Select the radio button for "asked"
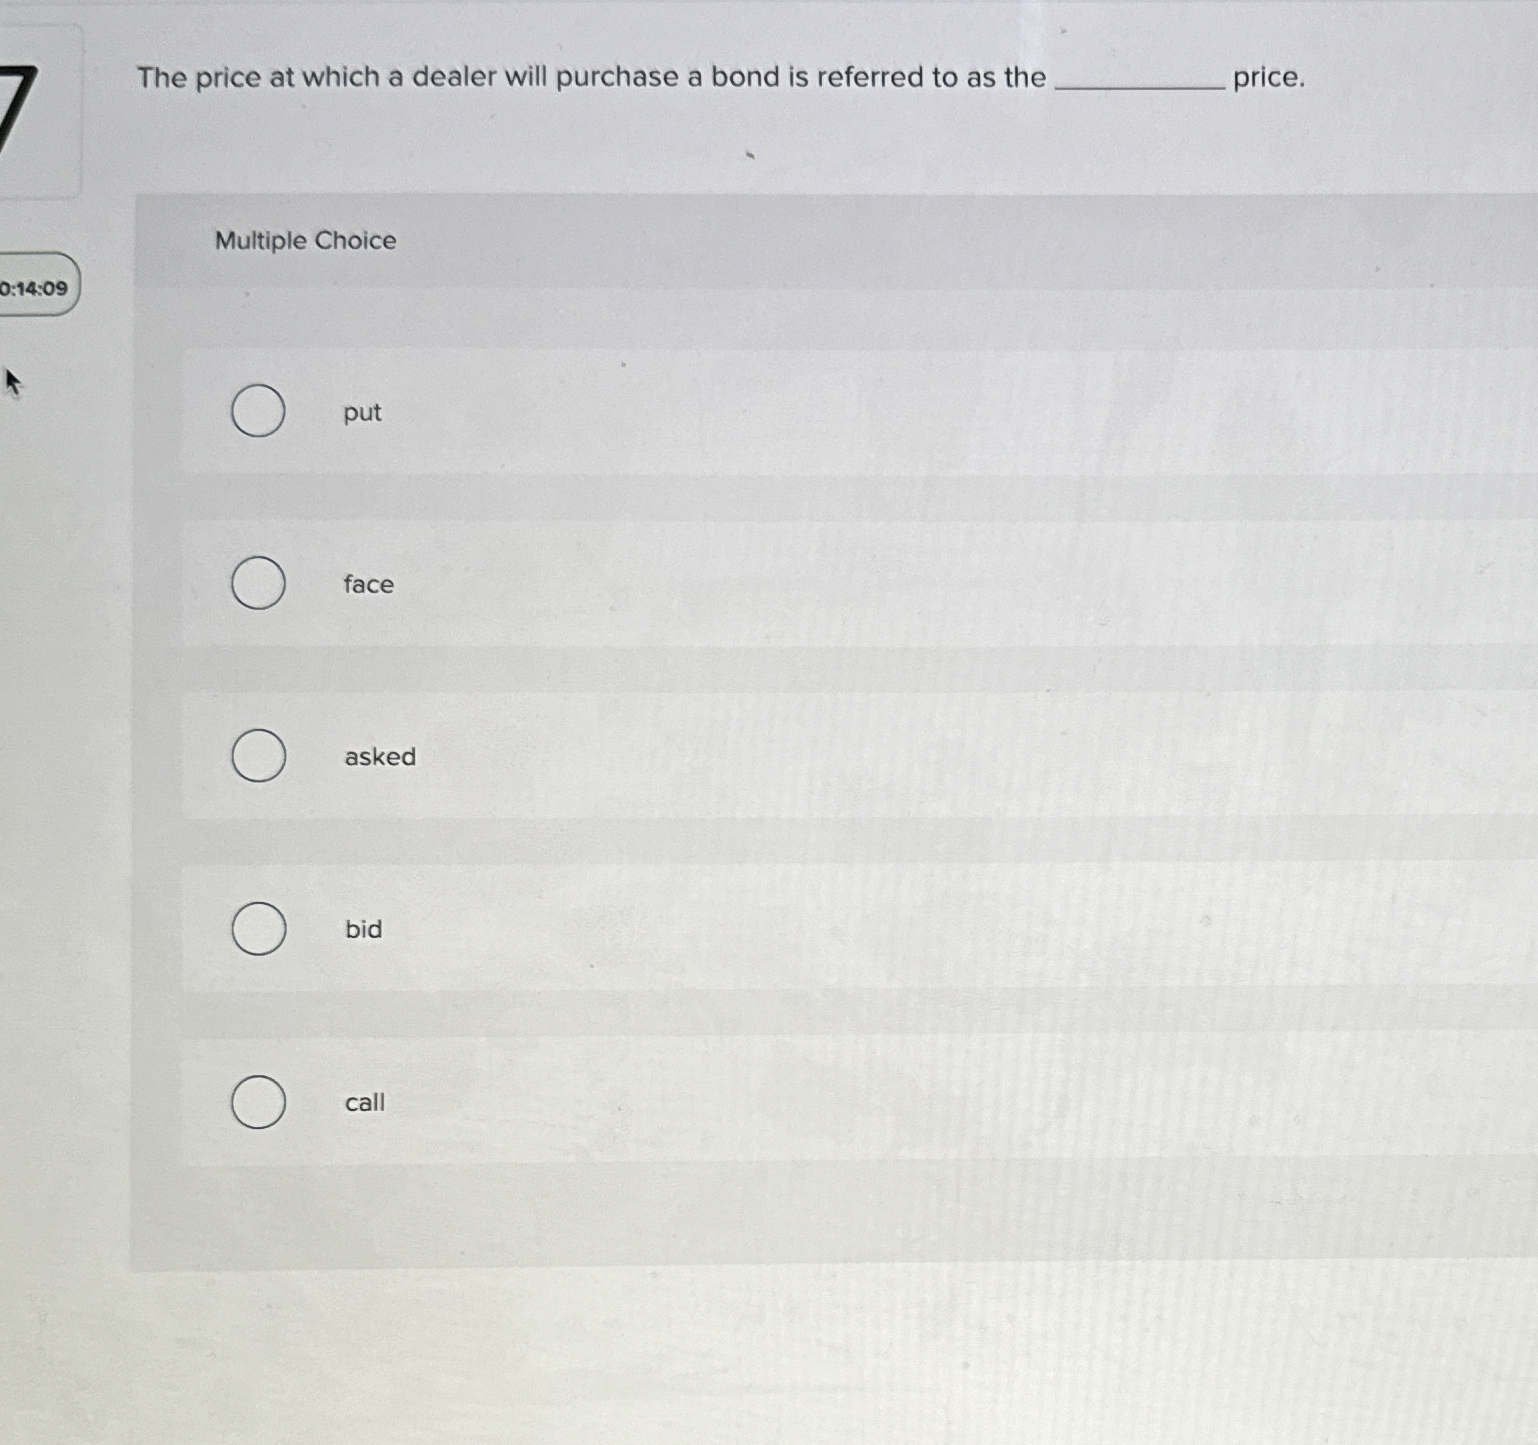The height and width of the screenshot is (1445, 1538). tap(257, 757)
